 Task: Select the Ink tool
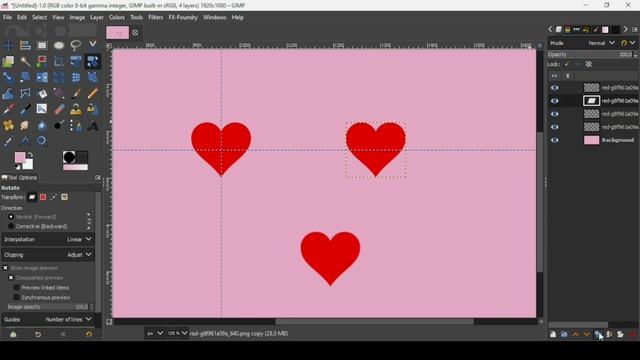tap(25, 109)
